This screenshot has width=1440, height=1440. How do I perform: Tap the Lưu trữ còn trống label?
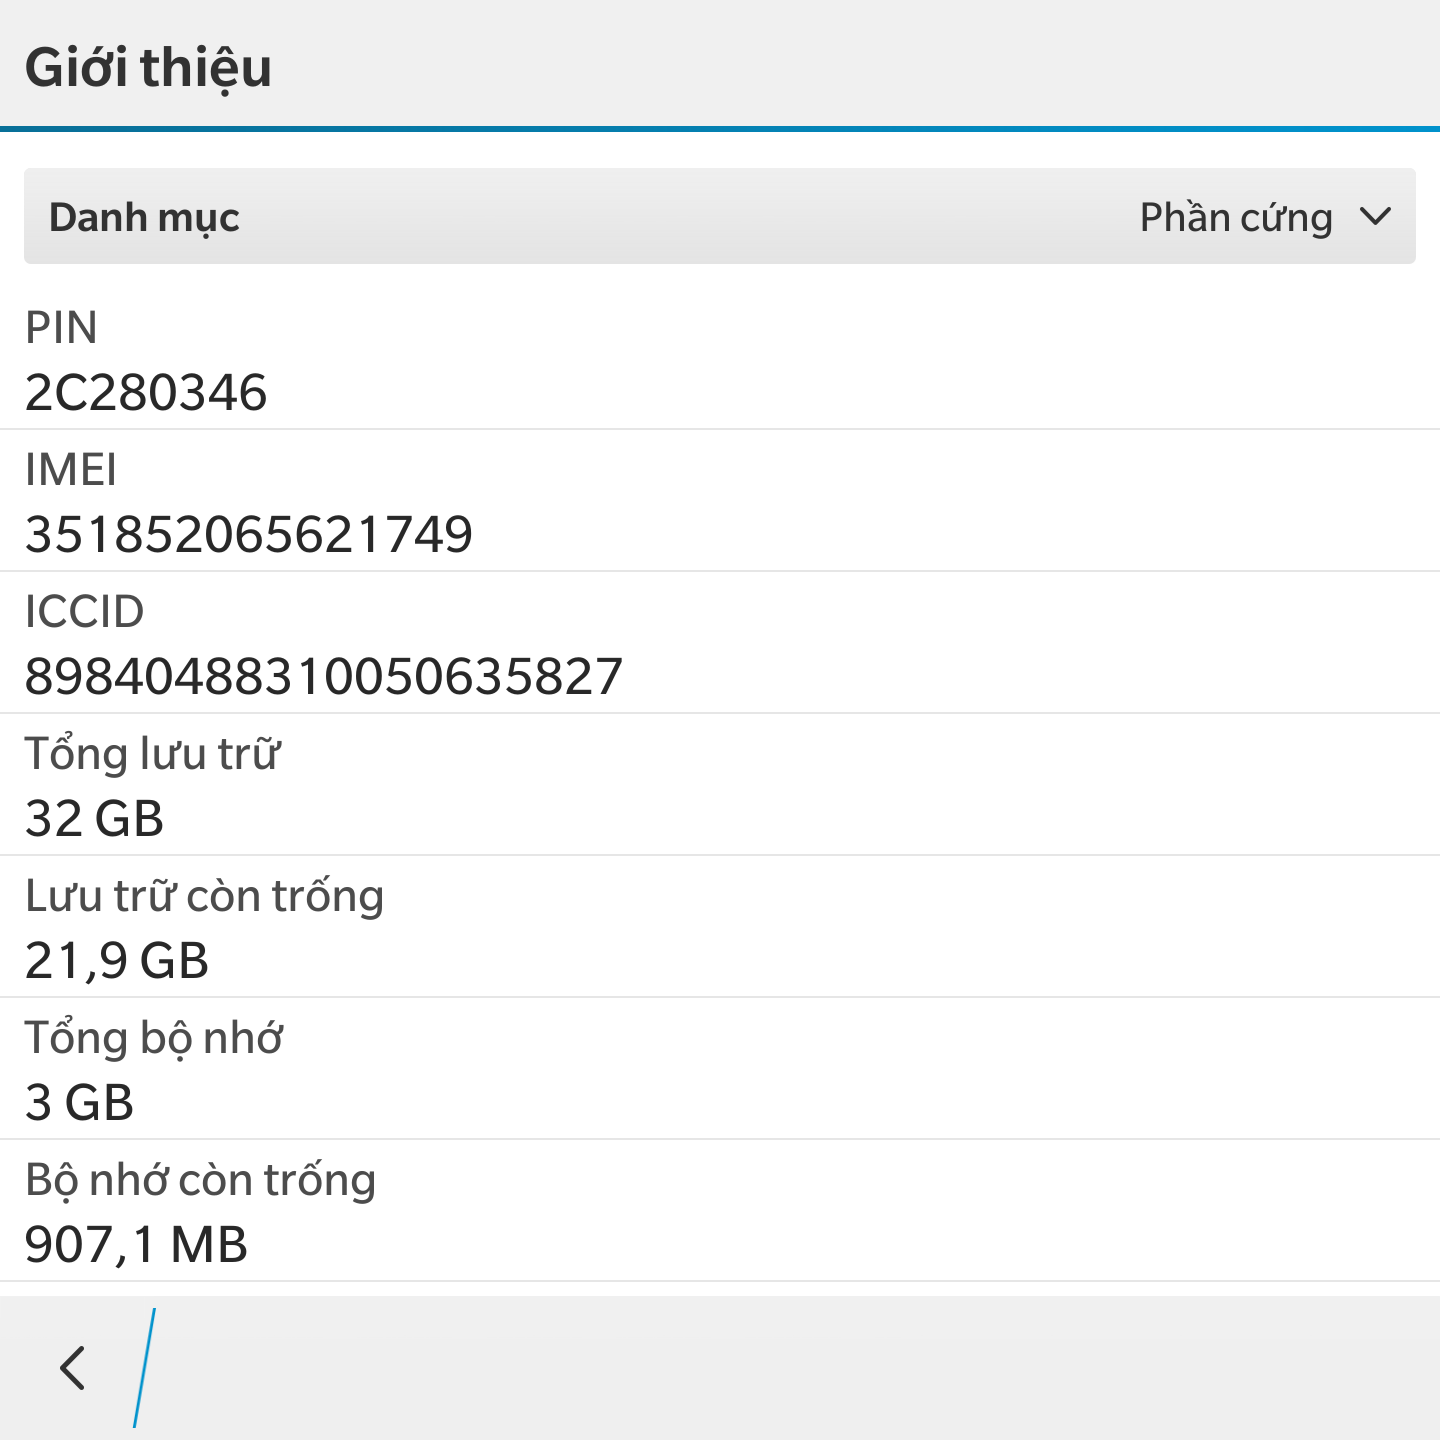click(x=204, y=896)
